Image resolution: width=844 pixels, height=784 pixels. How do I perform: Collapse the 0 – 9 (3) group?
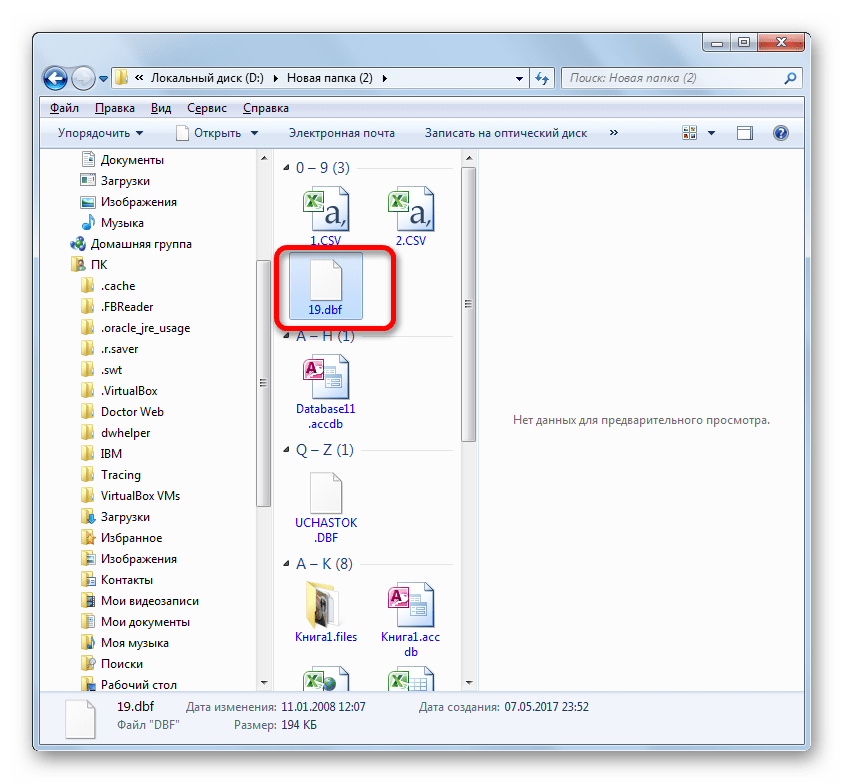[x=286, y=168]
